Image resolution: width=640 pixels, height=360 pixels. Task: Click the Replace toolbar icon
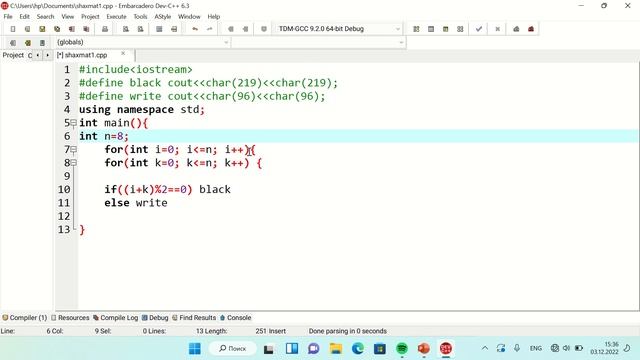tap(140, 29)
